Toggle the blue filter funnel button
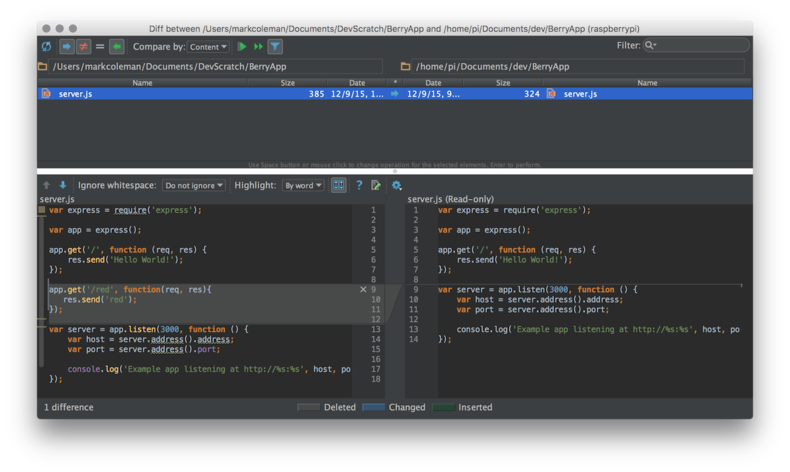Screen dimensions: 790x472 275,46
